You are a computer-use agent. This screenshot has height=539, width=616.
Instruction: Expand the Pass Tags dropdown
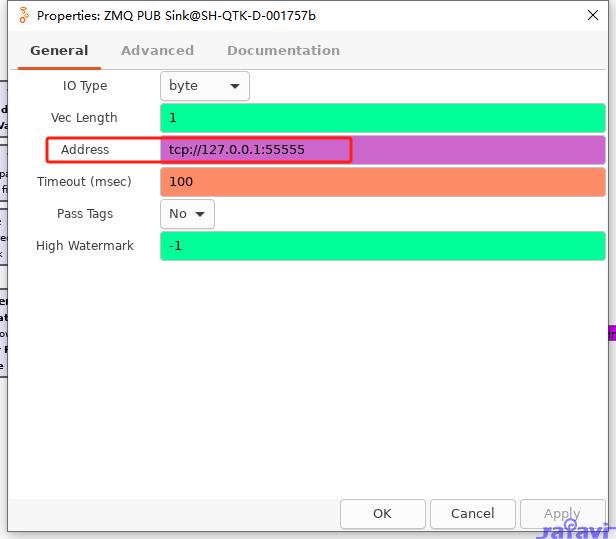coord(187,214)
